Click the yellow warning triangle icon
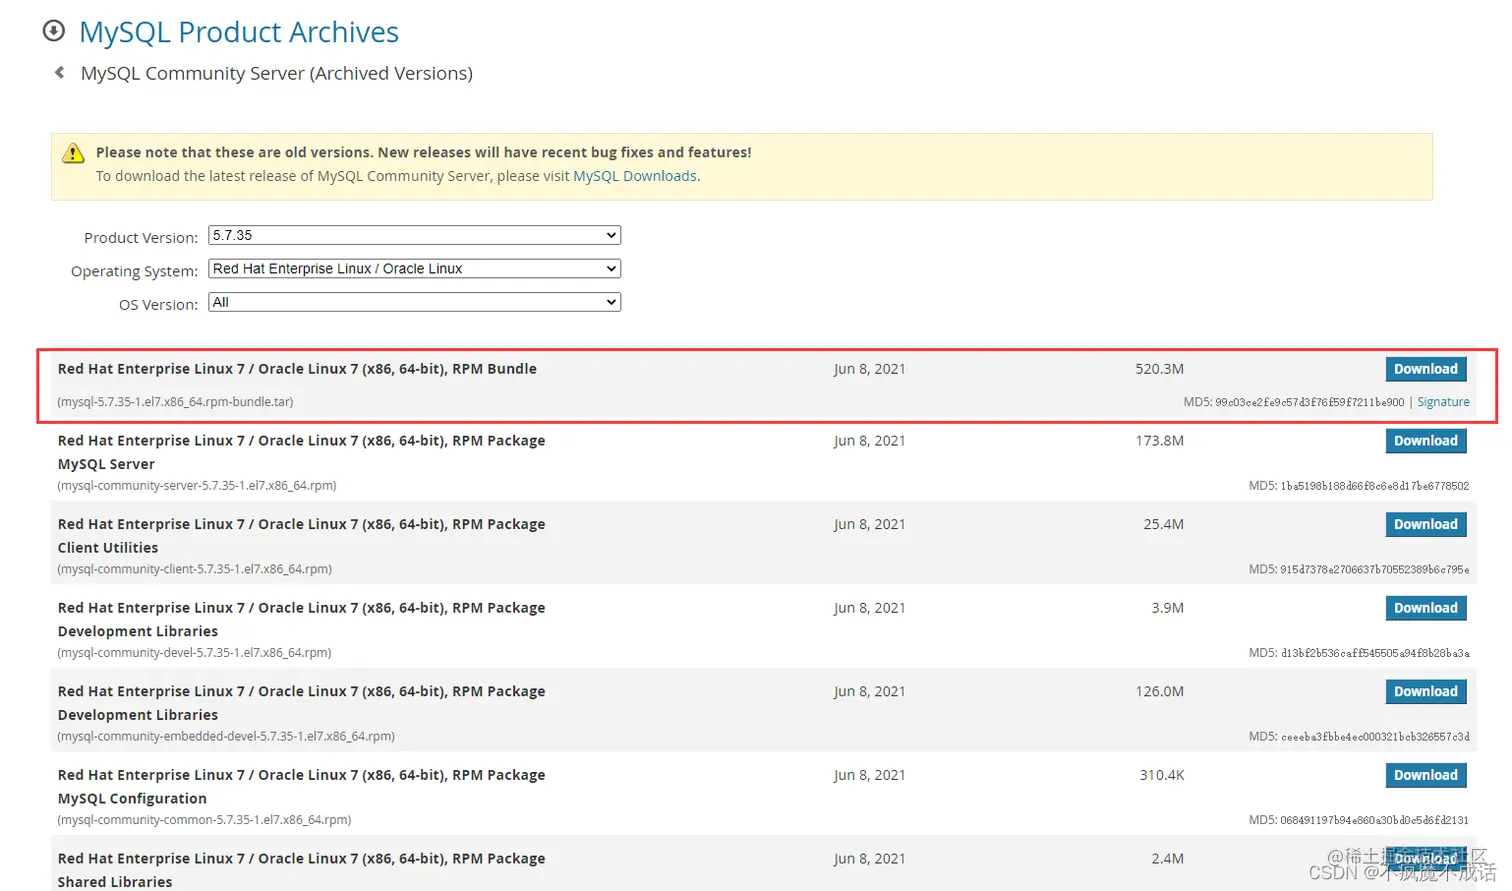 tap(73, 153)
